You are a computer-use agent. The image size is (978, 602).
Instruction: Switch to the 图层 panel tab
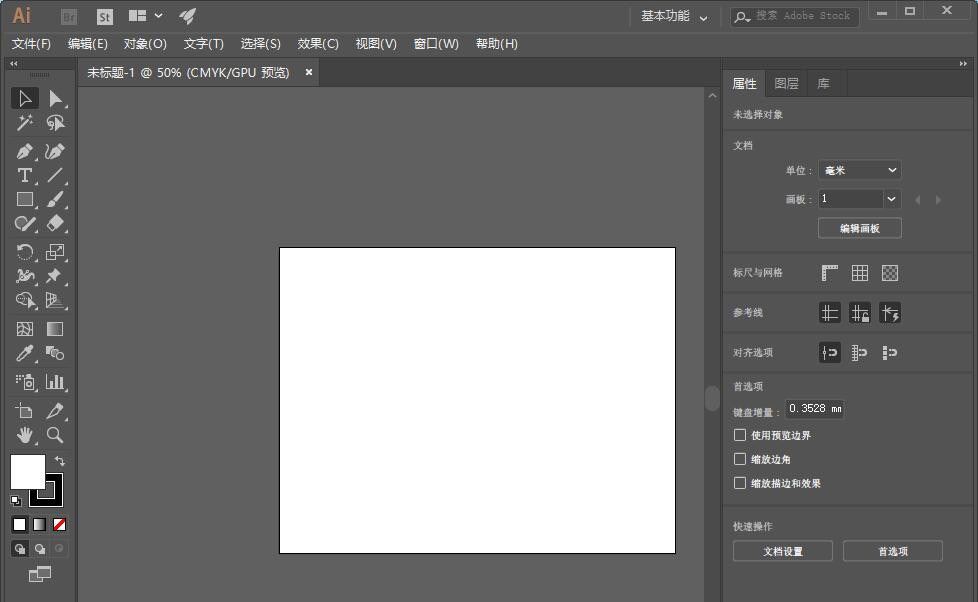click(786, 83)
